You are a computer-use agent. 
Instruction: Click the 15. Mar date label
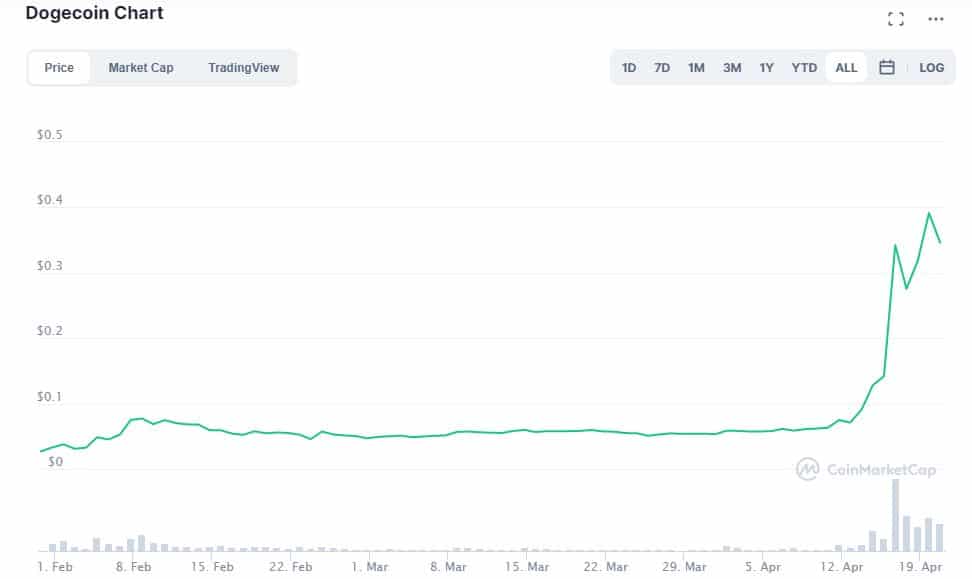pyautogui.click(x=527, y=567)
